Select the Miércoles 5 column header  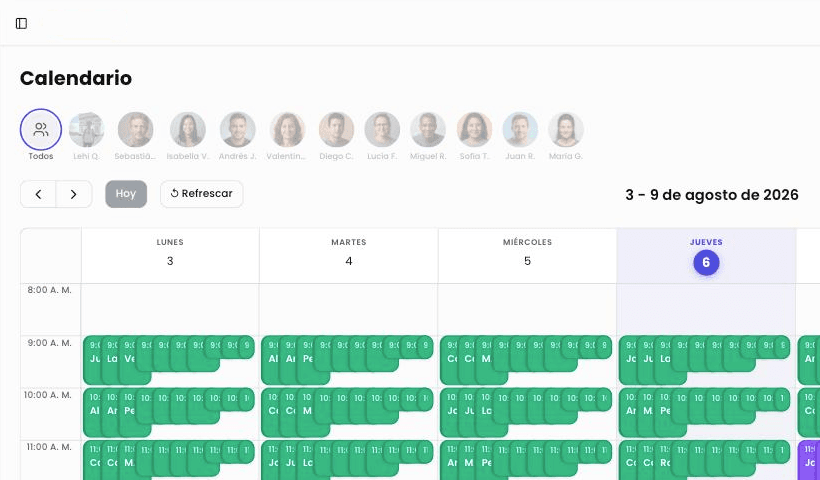click(x=527, y=256)
